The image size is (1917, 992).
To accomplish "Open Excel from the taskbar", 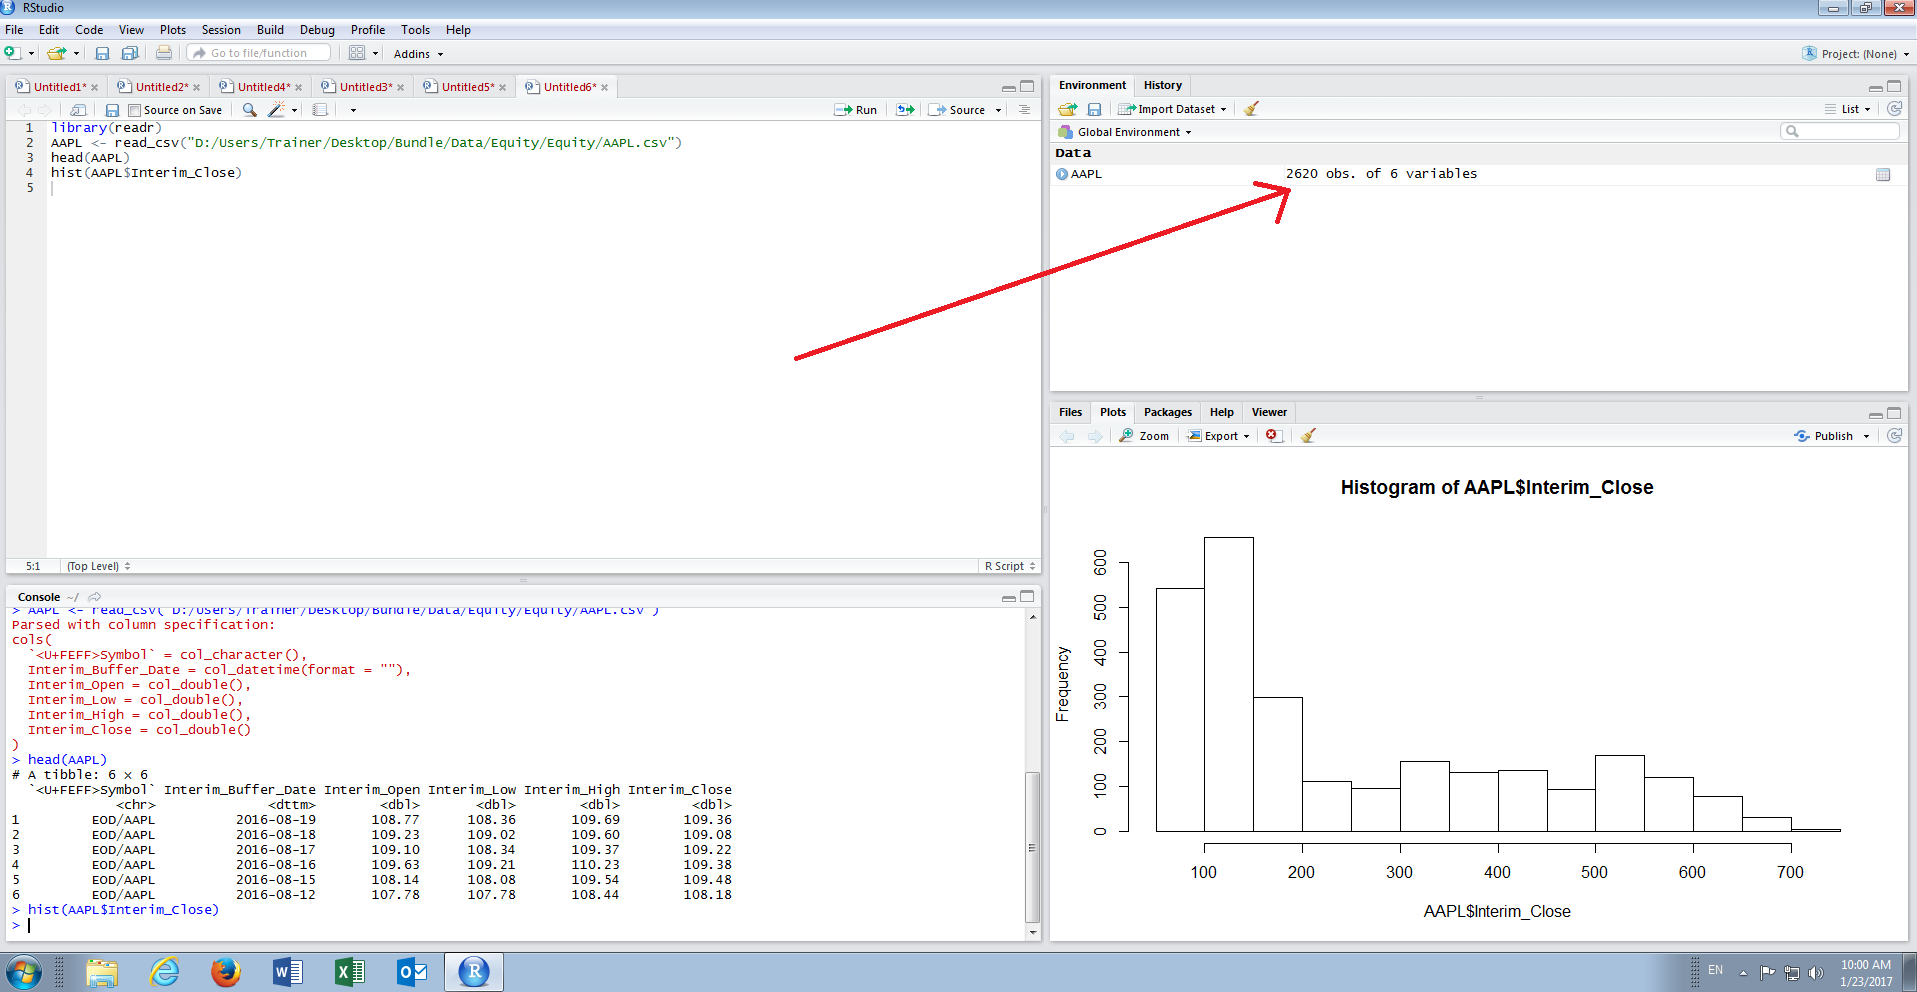I will pos(350,971).
